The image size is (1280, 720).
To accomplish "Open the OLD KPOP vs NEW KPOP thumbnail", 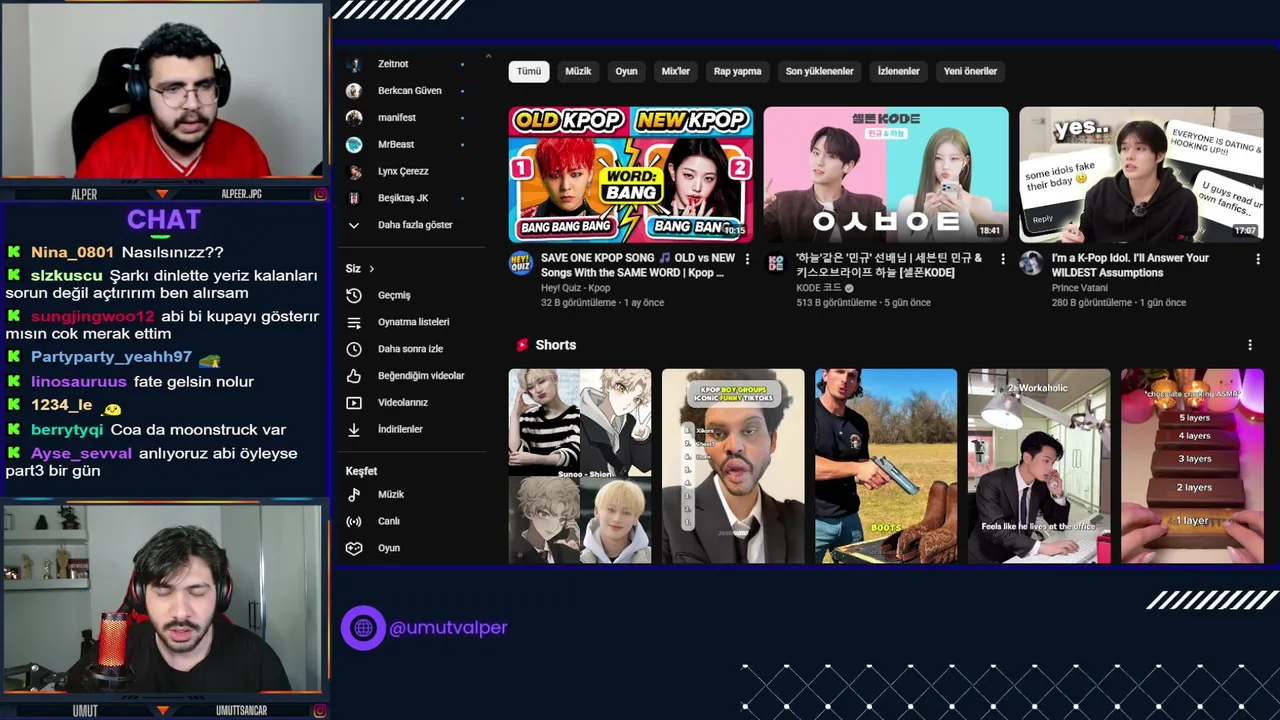I will 631,175.
